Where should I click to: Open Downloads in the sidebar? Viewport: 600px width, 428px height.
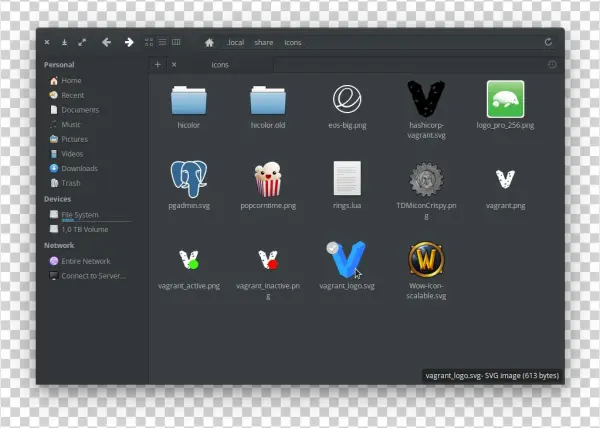tap(79, 168)
